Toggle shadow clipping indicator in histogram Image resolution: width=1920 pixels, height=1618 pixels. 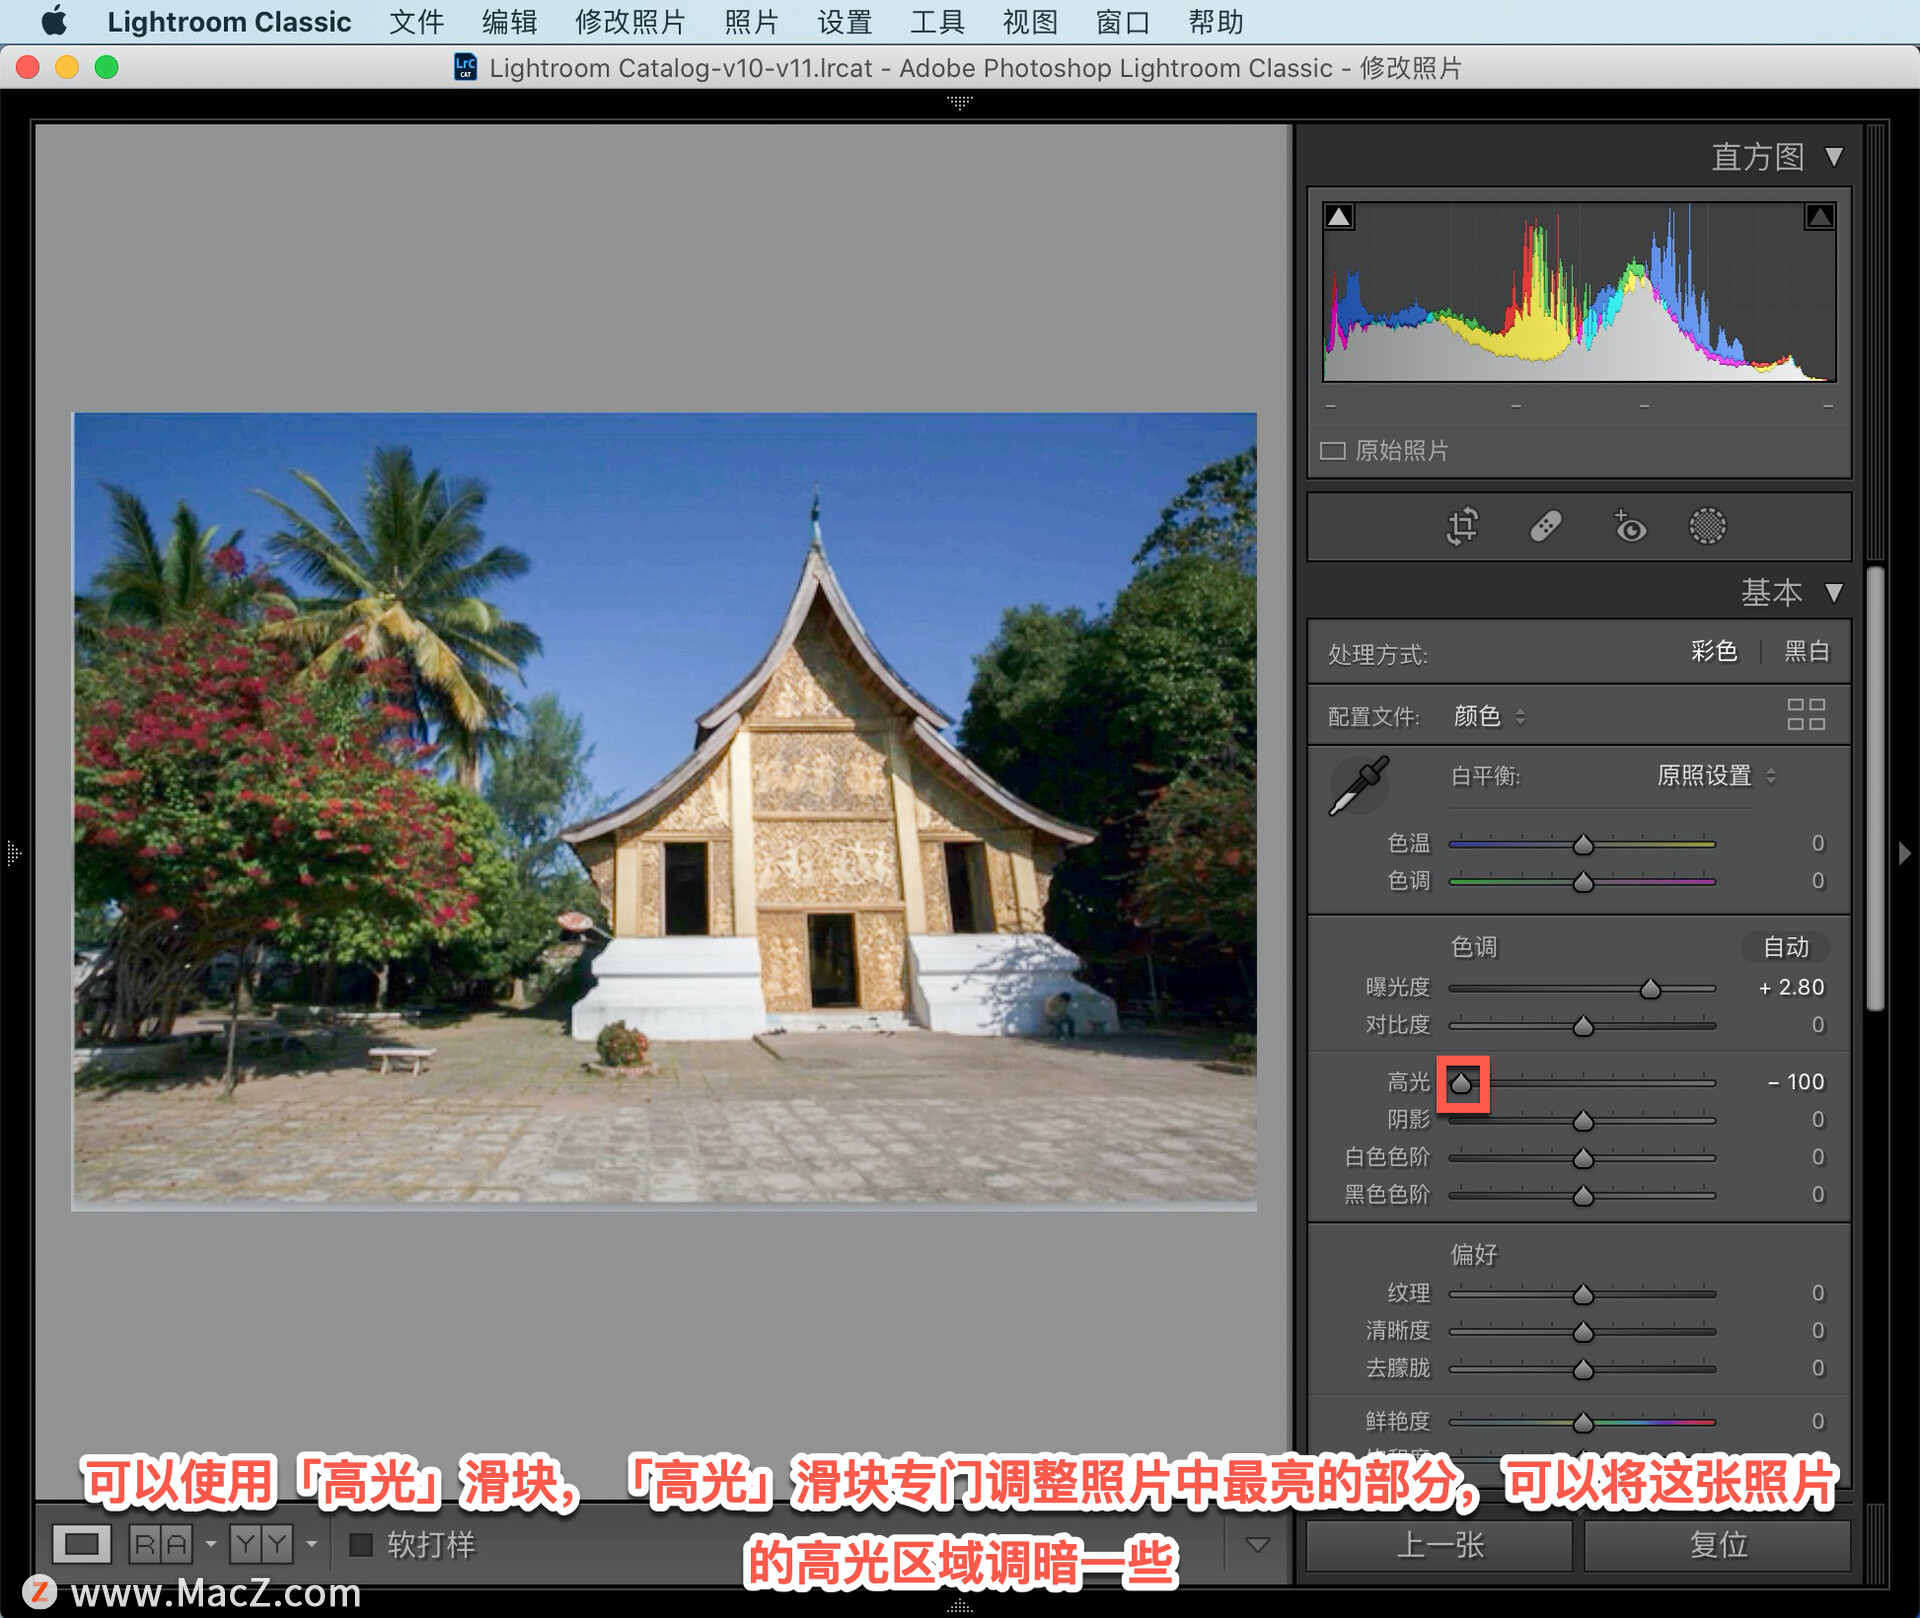tap(1339, 216)
